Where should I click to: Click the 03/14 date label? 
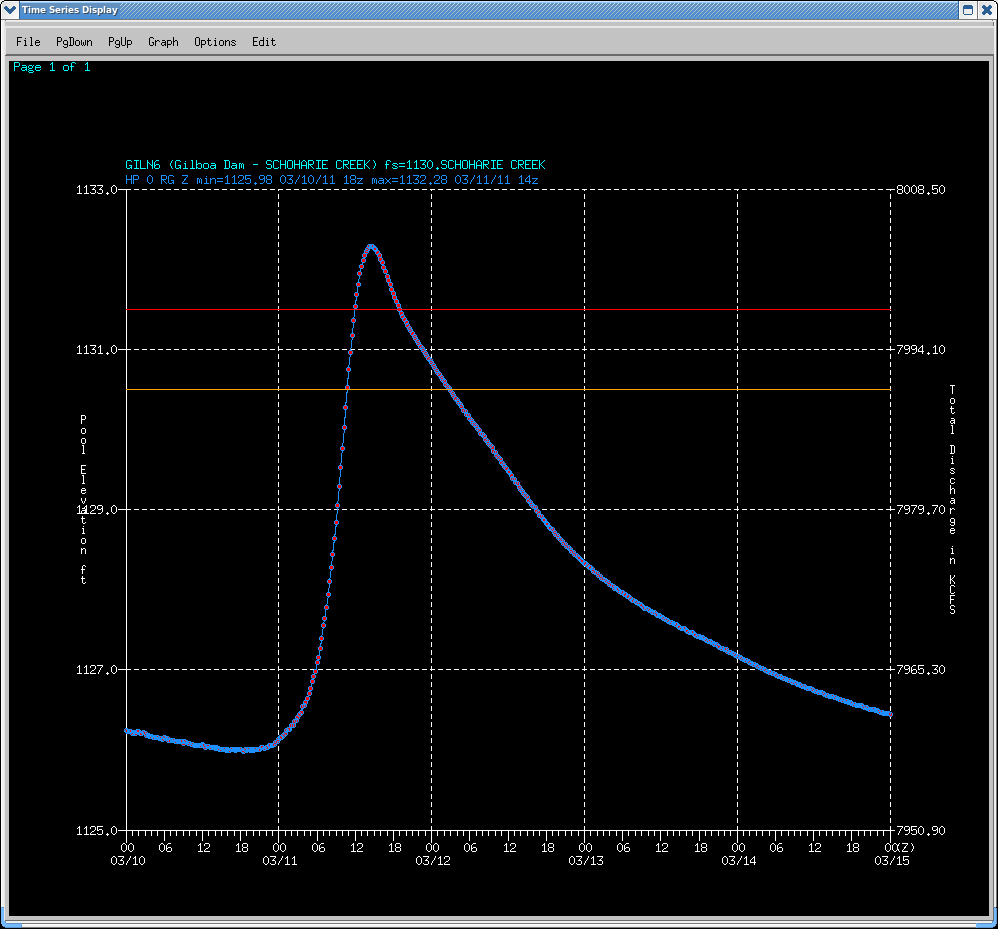[x=738, y=861]
